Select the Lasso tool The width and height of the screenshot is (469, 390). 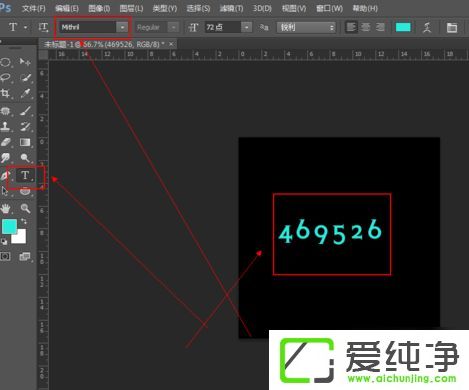(6, 78)
